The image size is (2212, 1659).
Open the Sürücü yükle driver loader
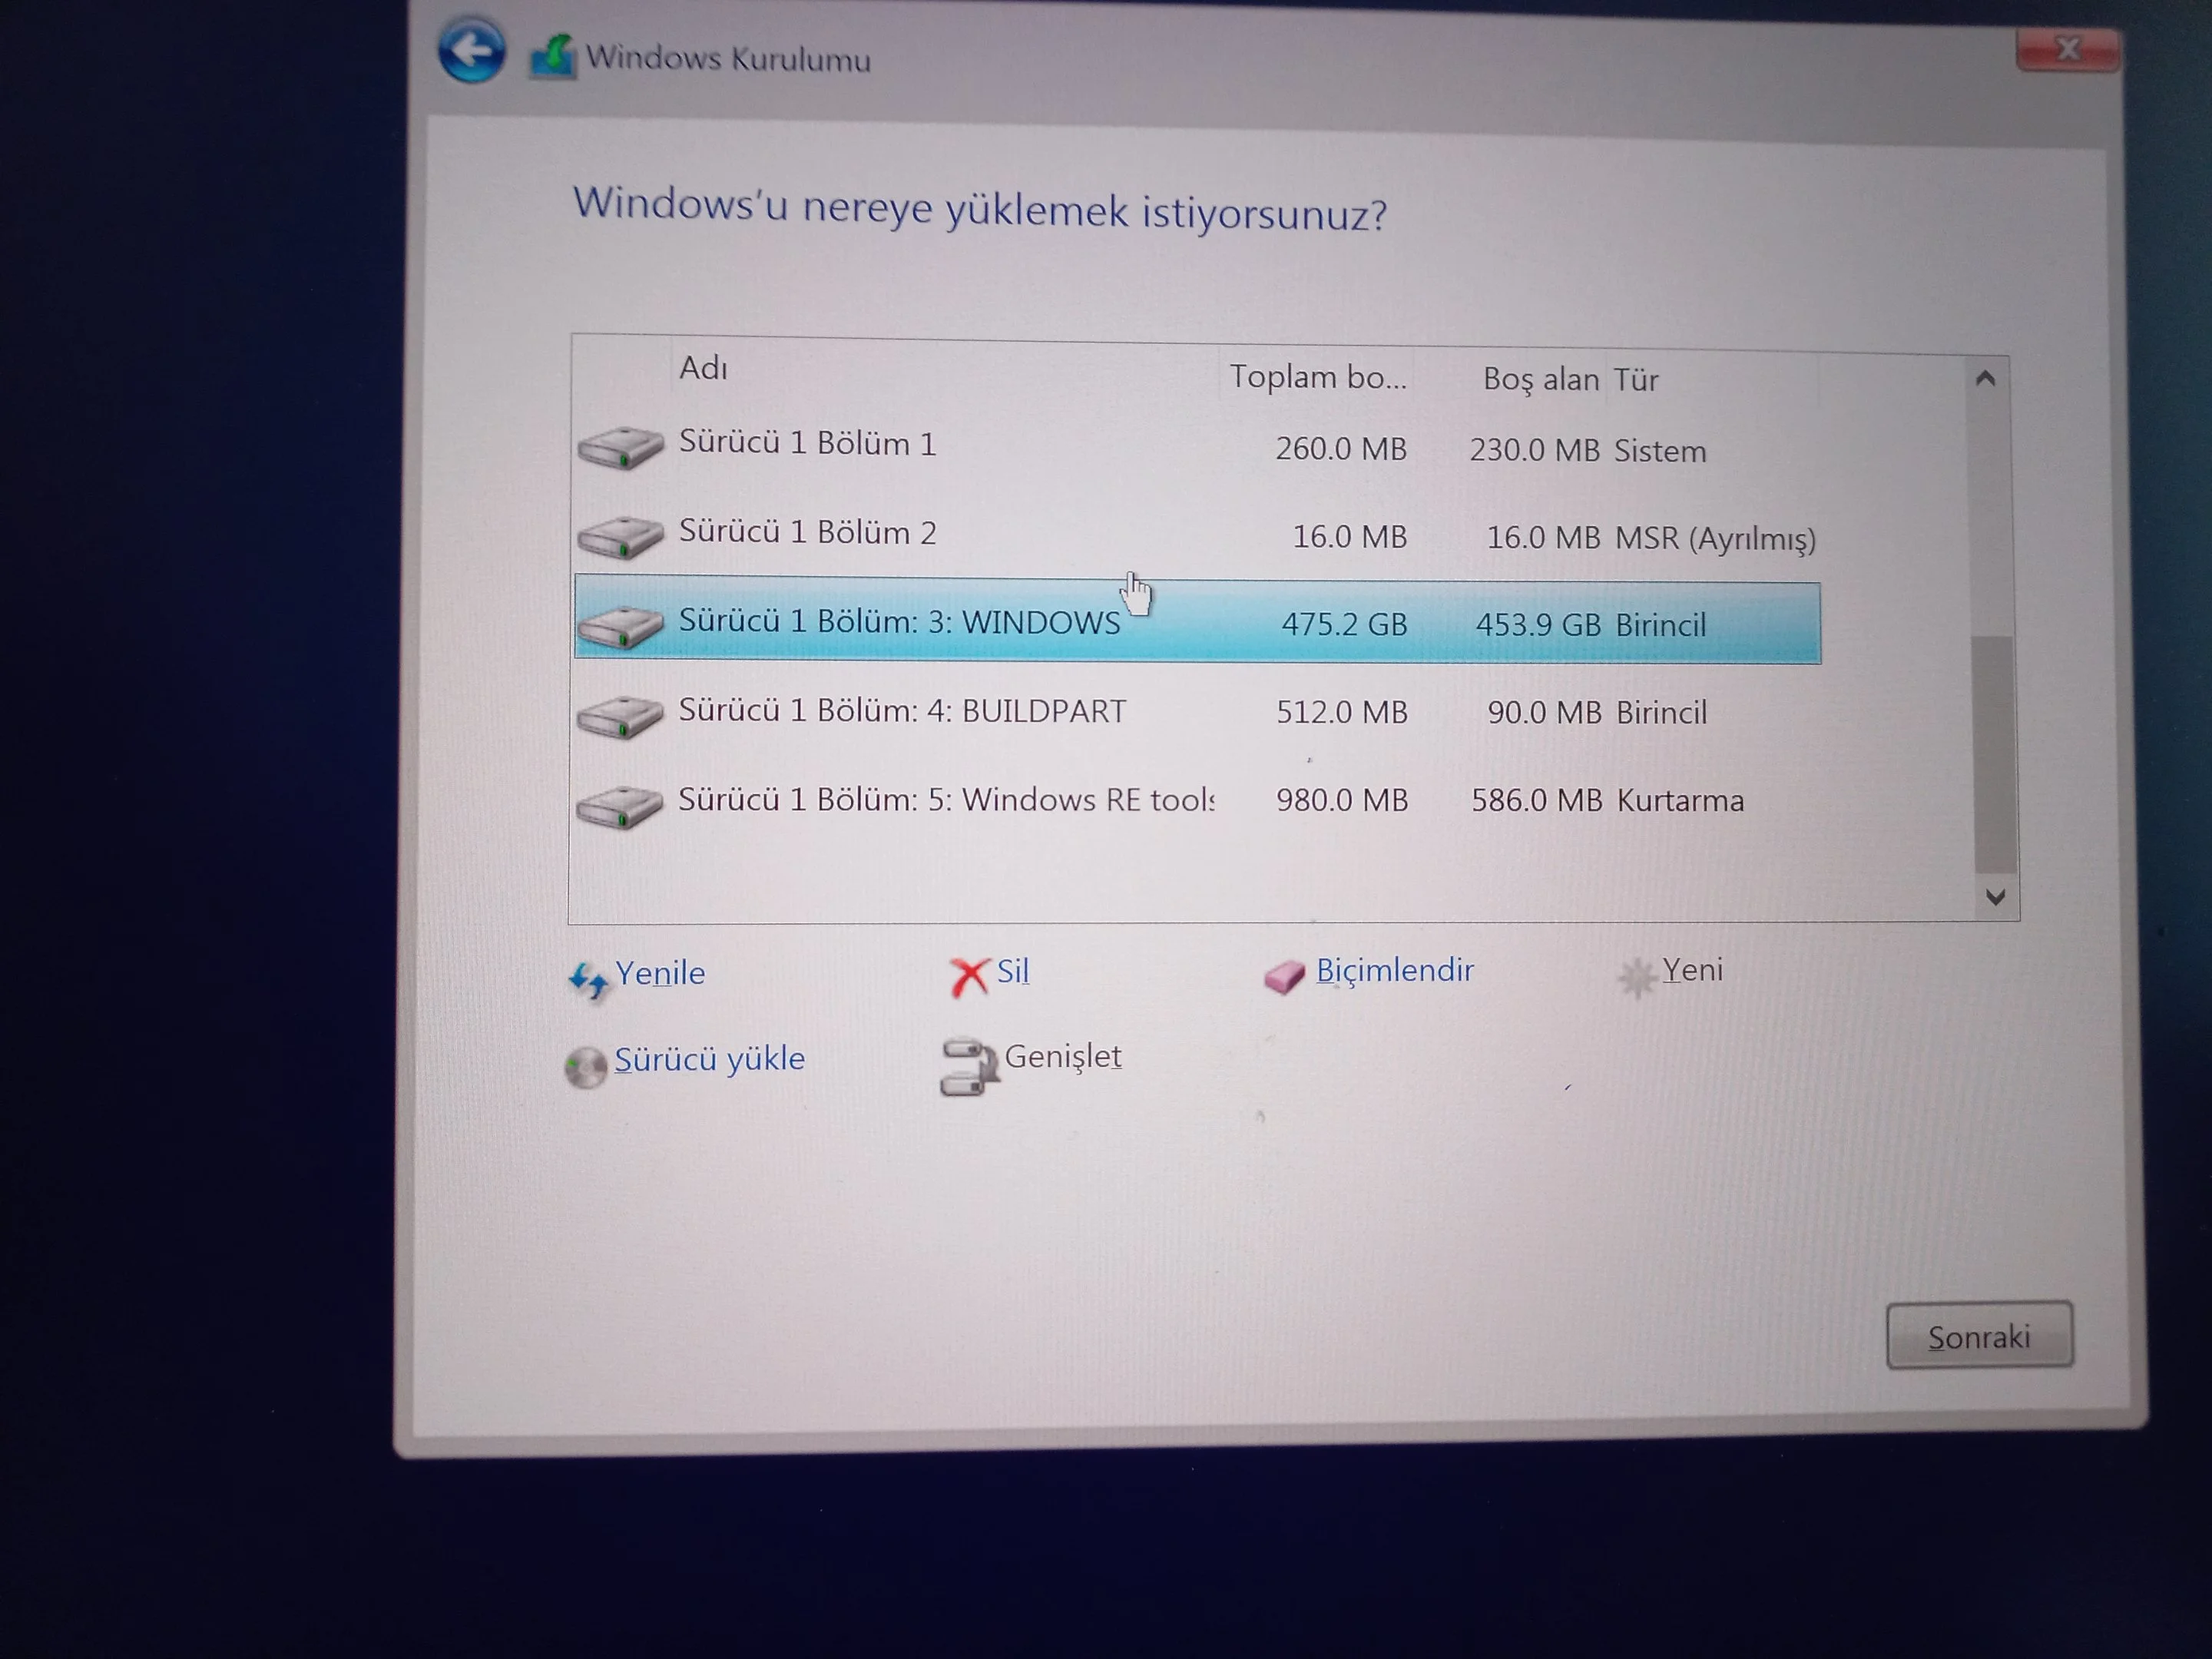[709, 1059]
